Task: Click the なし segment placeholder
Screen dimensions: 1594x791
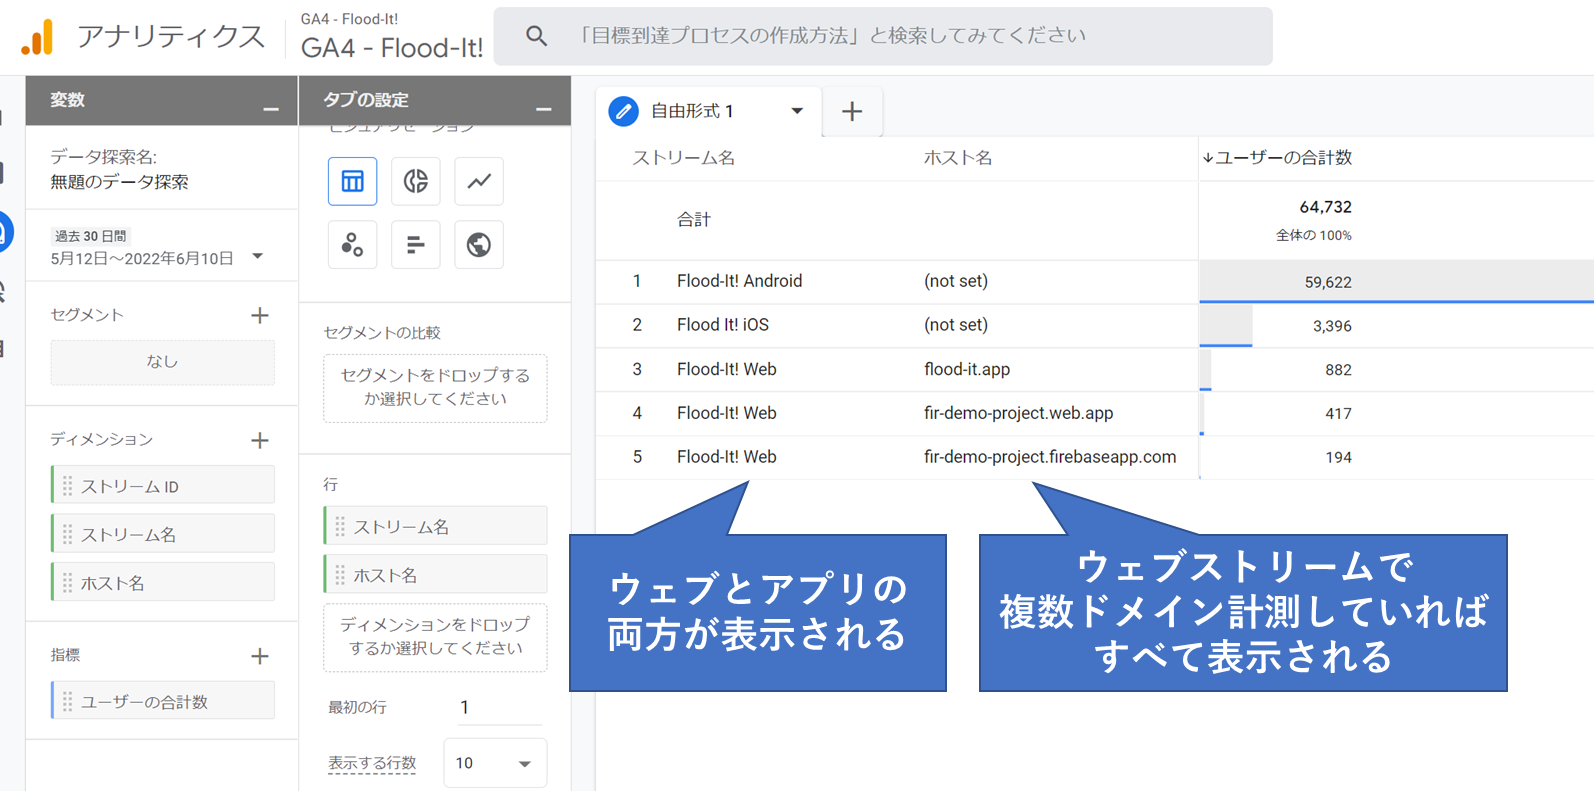Action: click(163, 362)
